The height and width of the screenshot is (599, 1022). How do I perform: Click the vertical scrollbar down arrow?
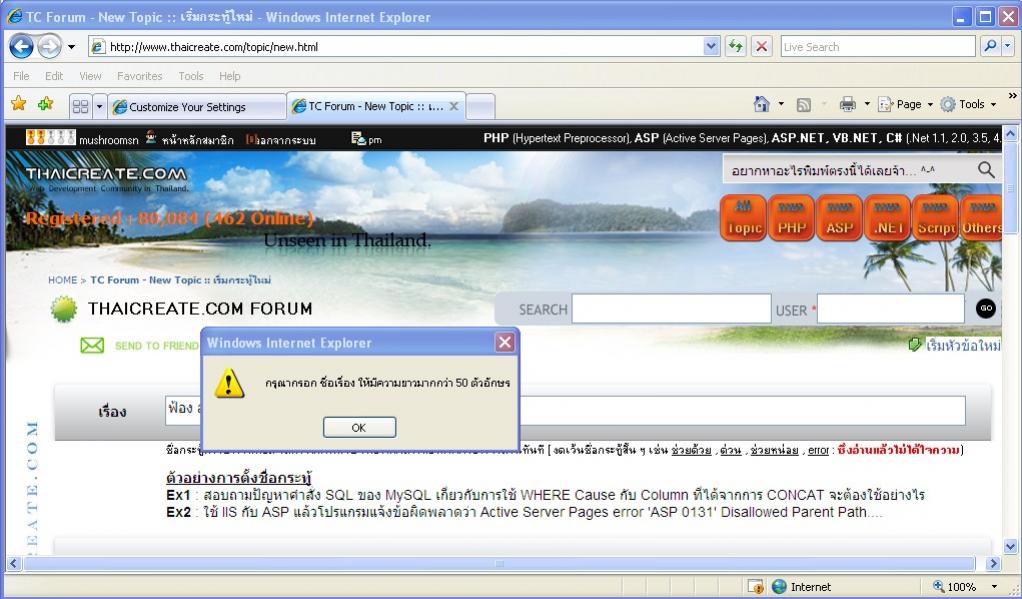point(1010,546)
